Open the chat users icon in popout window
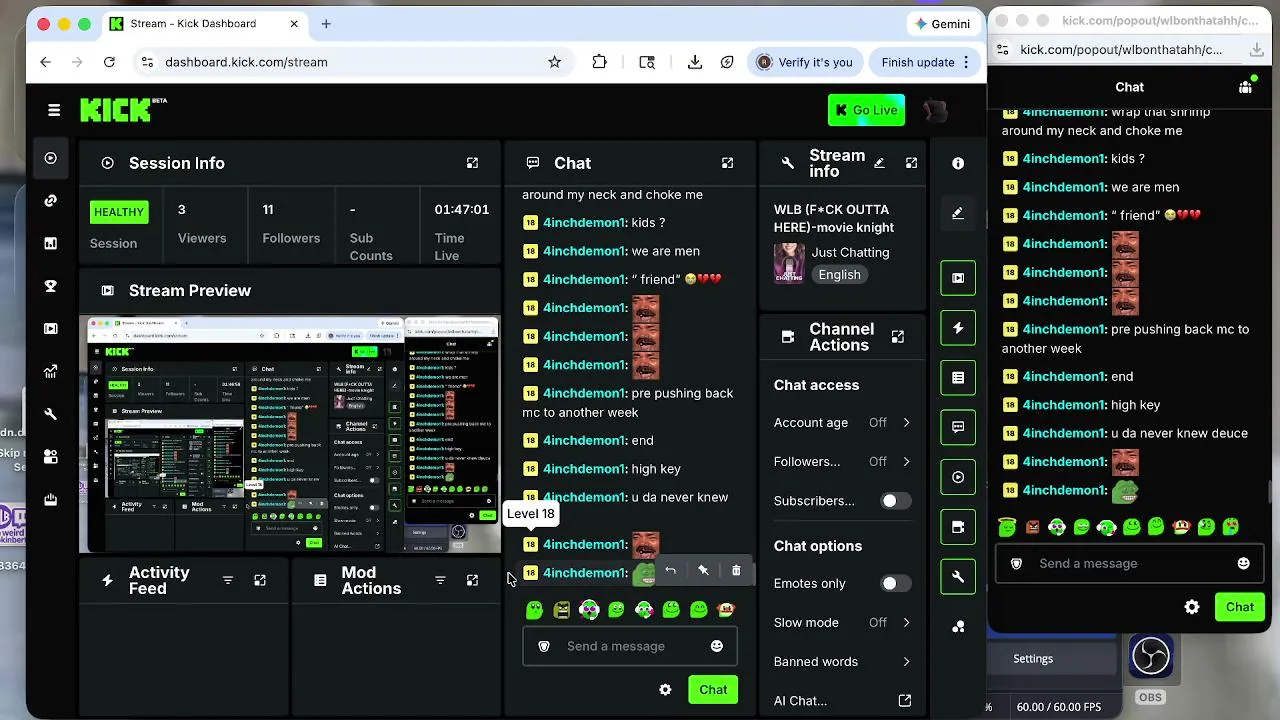This screenshot has width=1280, height=720. (1245, 87)
